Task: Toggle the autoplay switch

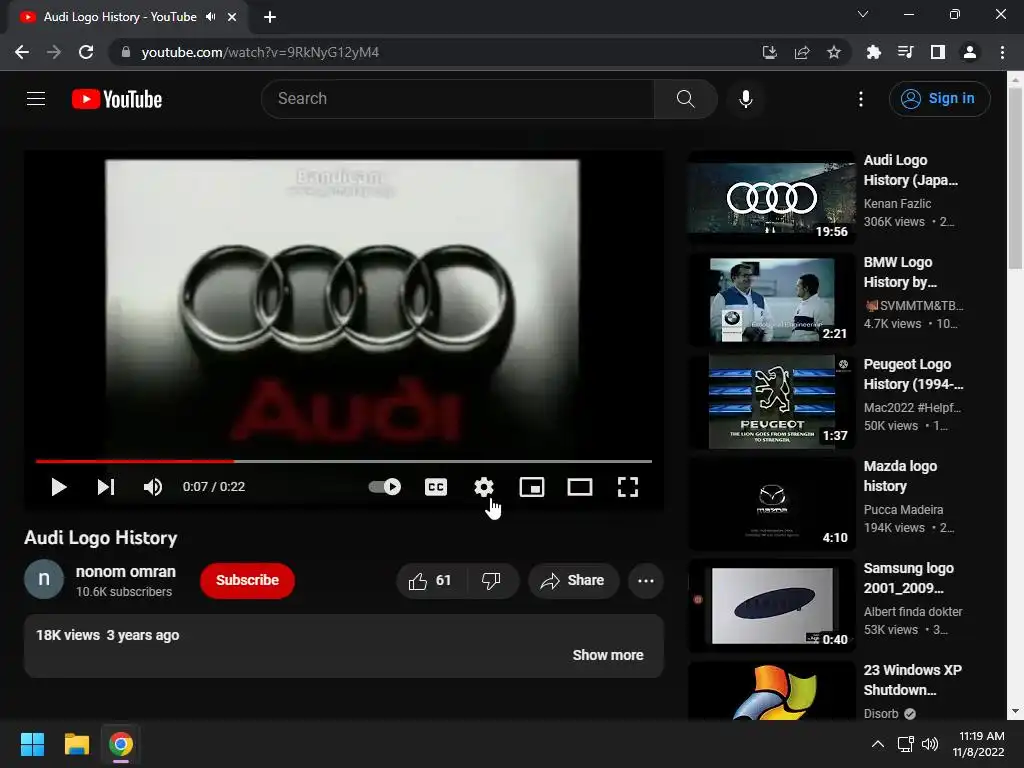Action: [x=385, y=487]
